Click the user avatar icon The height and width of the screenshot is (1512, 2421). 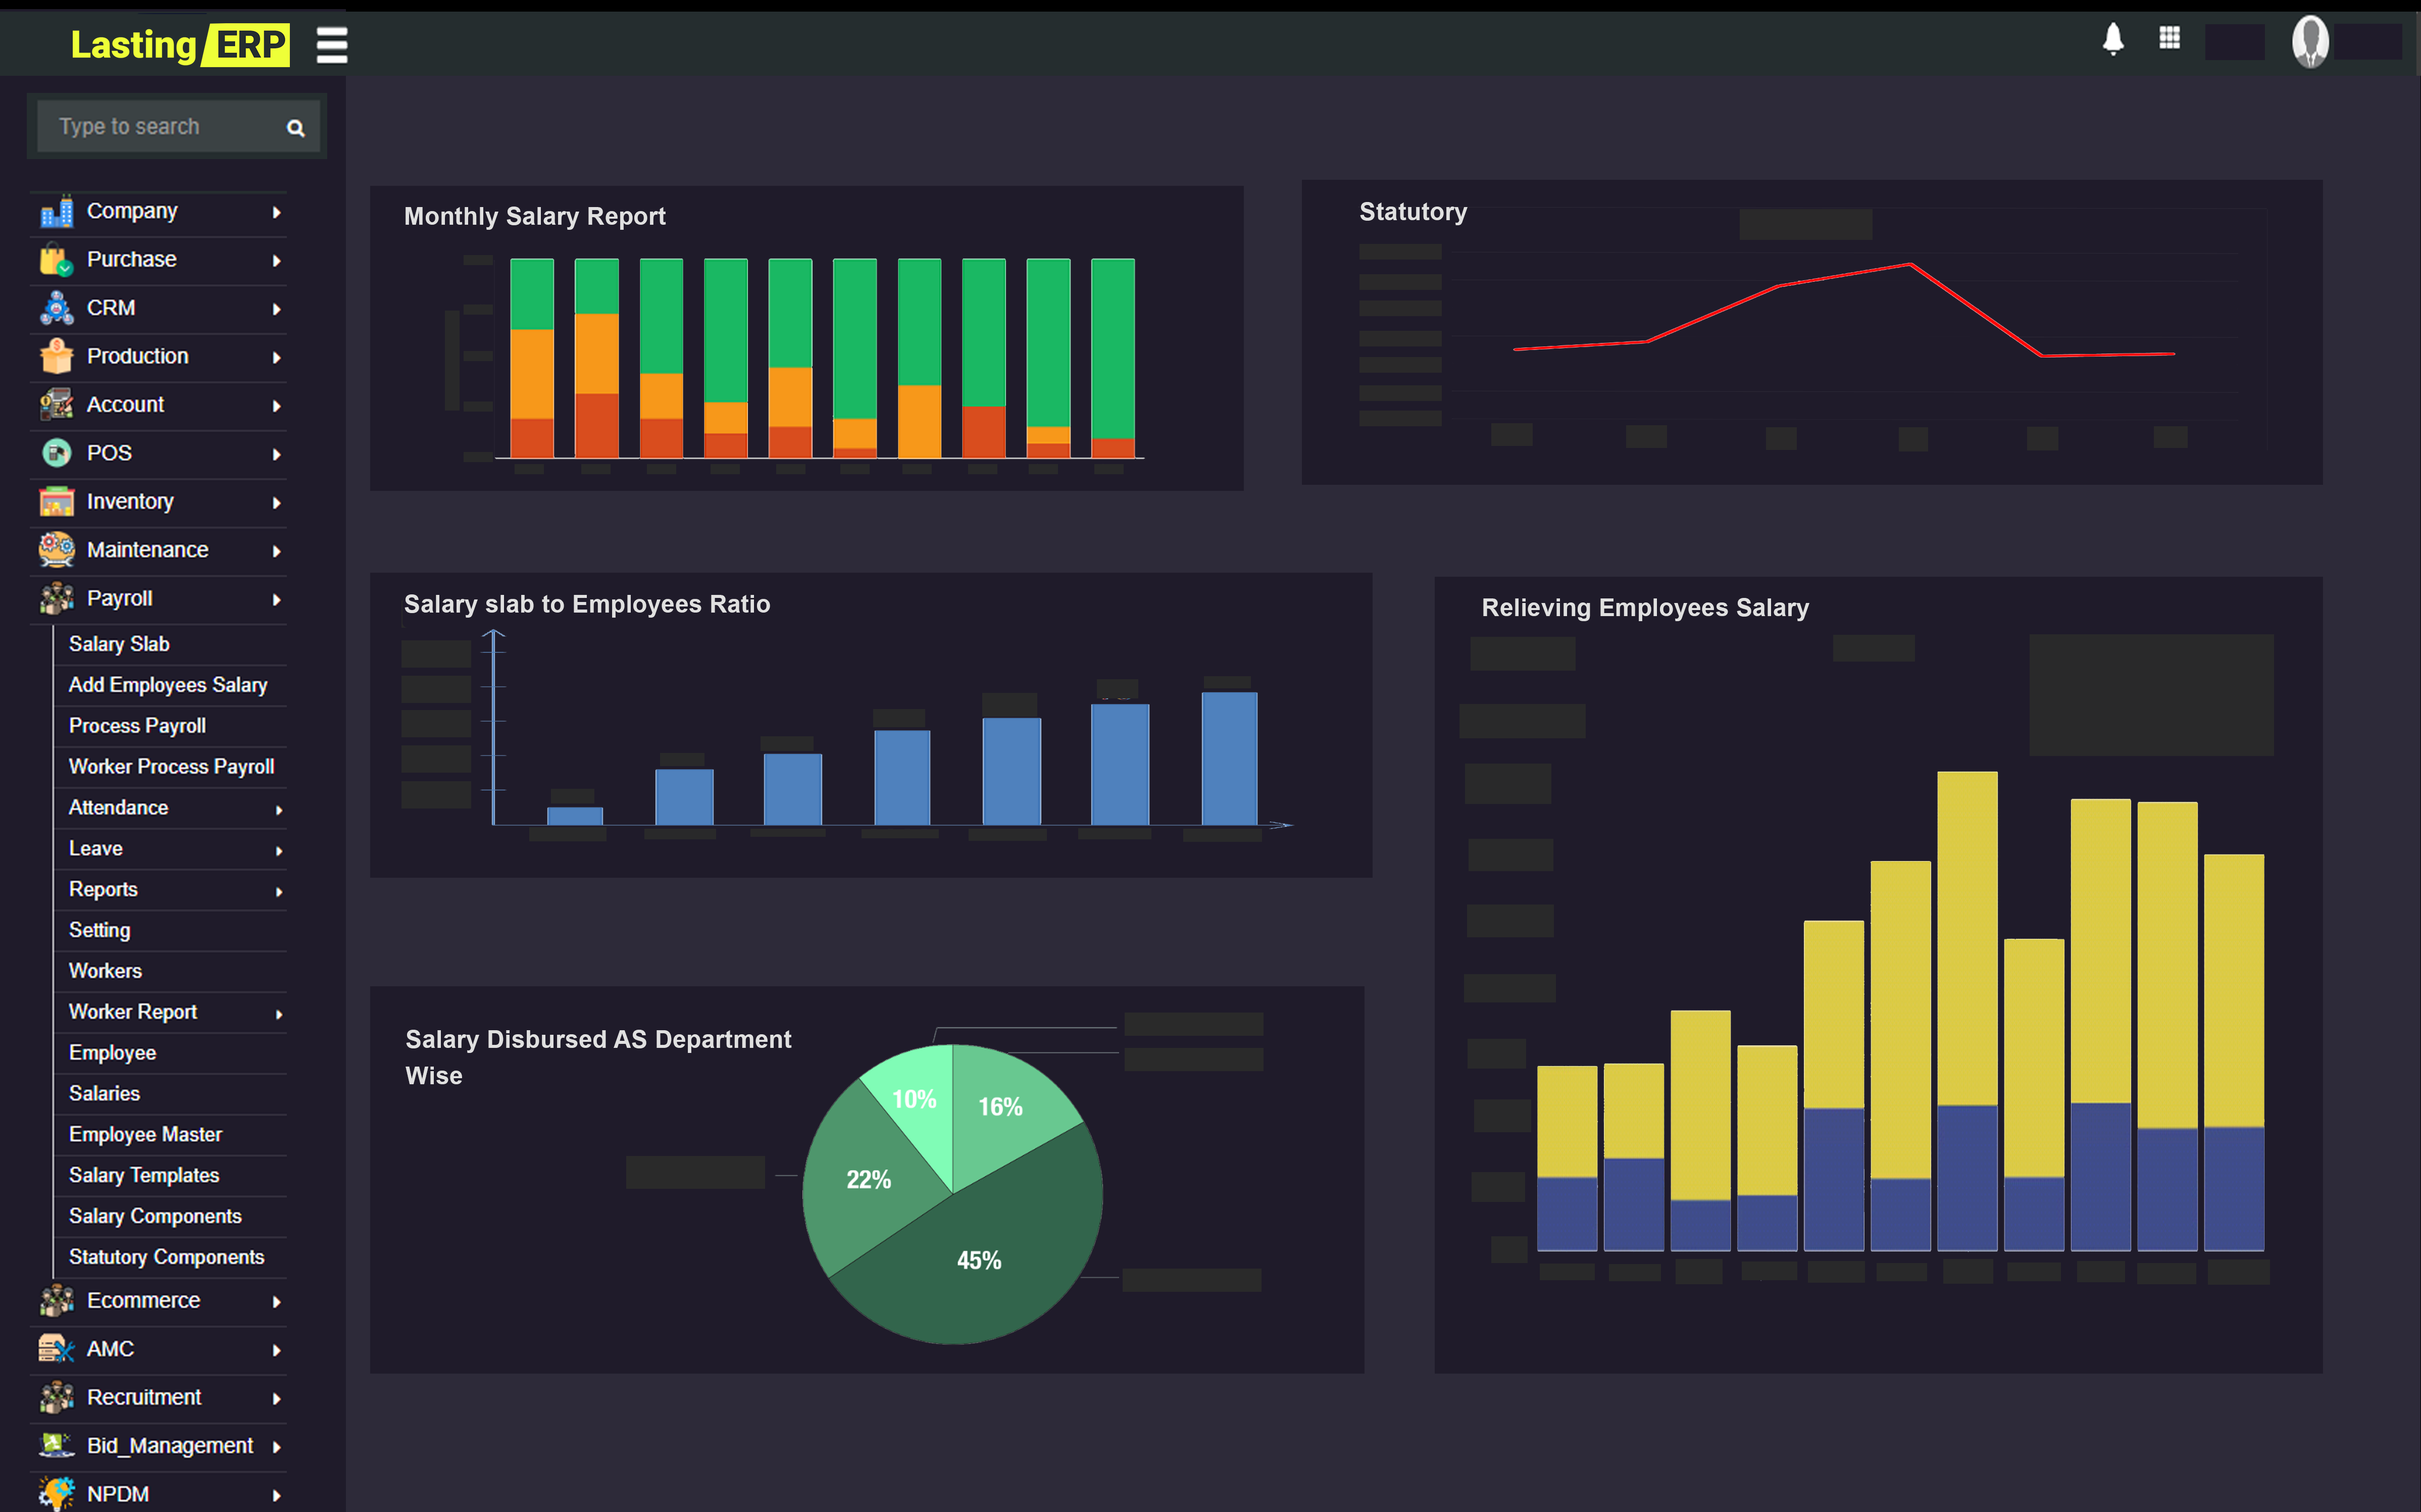[2310, 42]
